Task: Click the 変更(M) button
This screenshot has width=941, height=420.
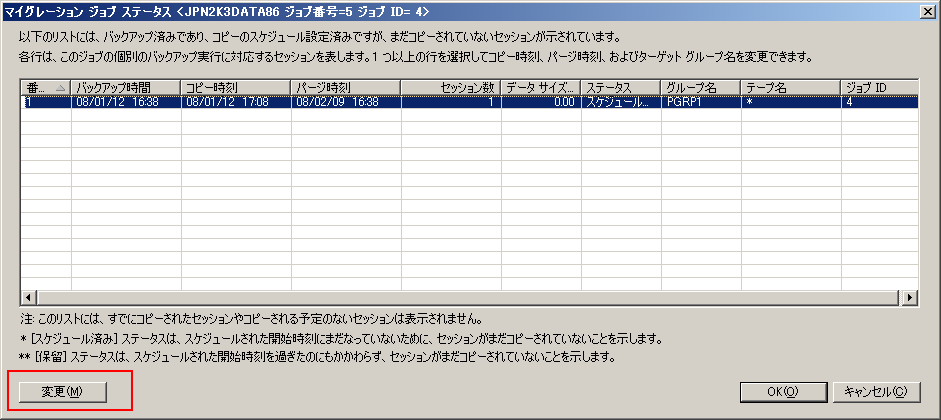Action: click(62, 391)
